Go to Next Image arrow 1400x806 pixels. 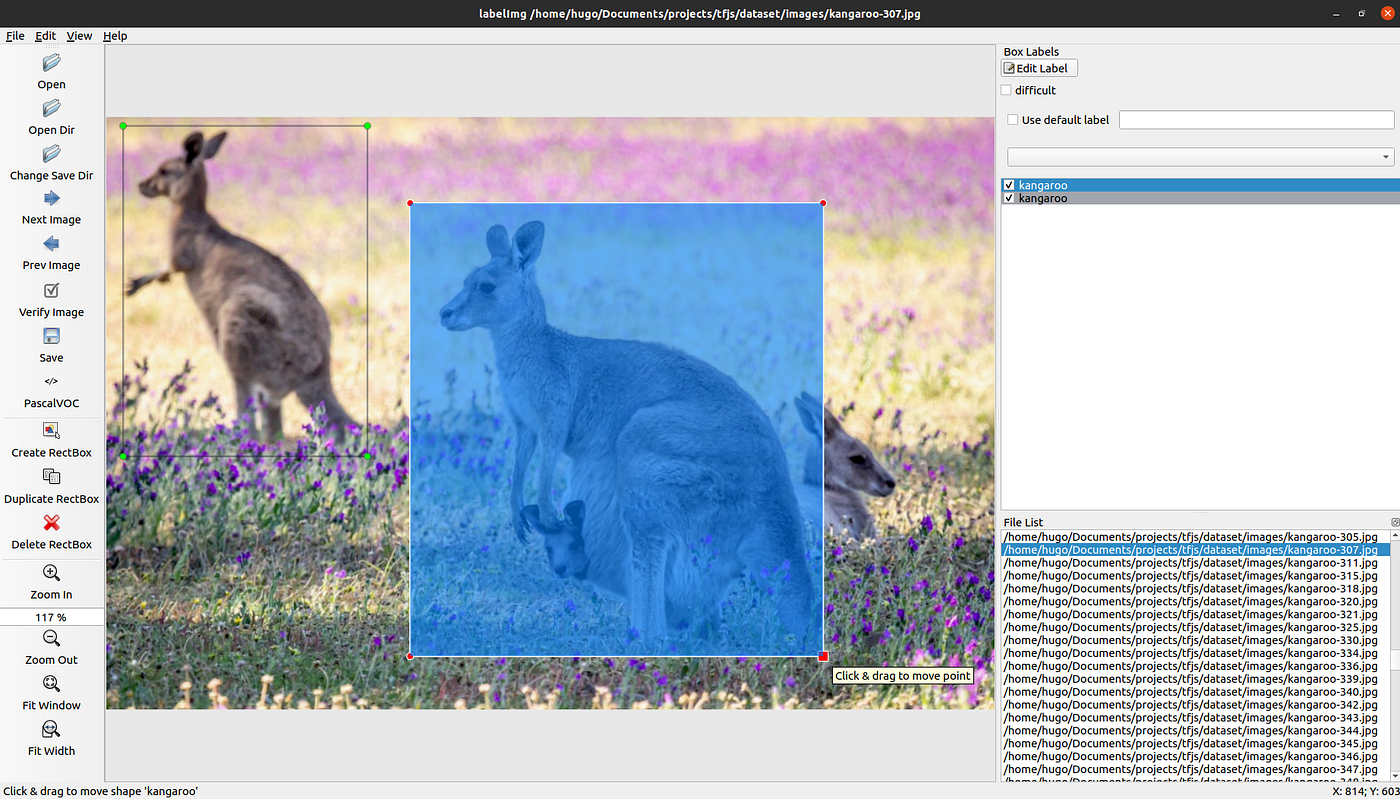point(51,198)
